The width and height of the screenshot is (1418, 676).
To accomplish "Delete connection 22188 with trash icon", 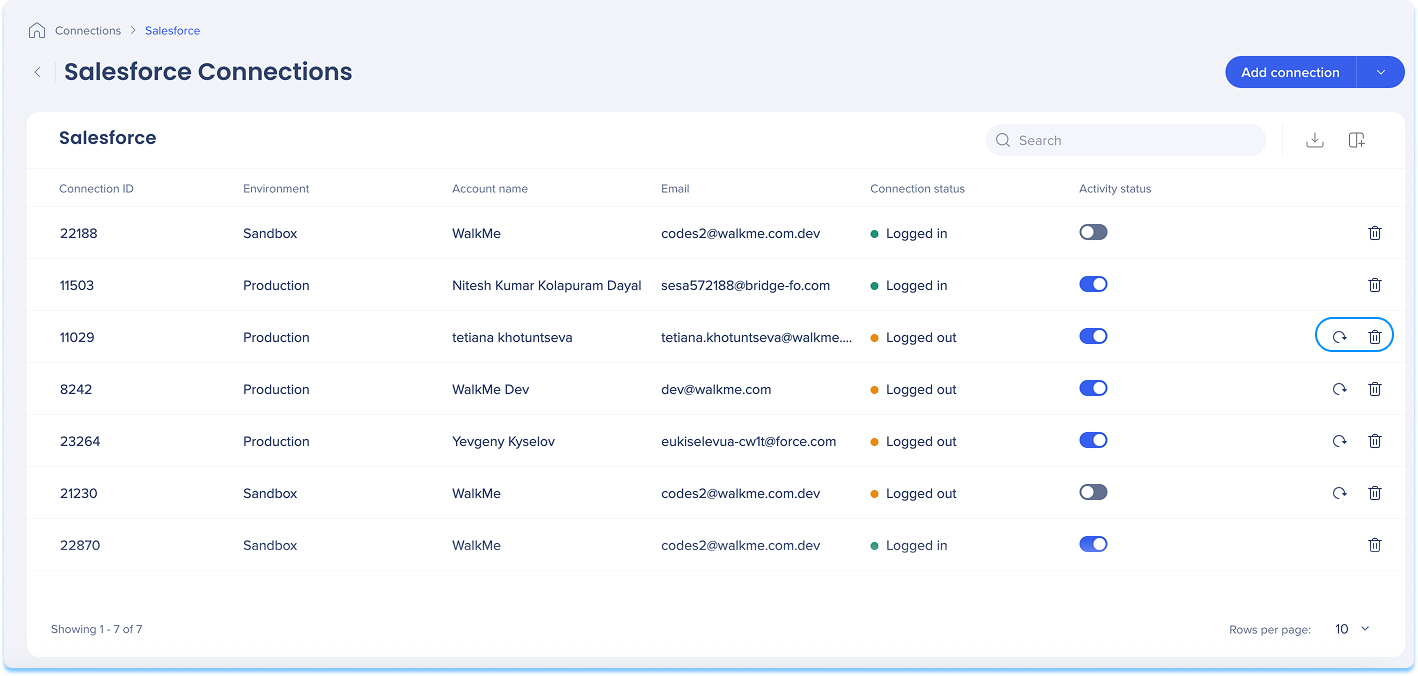I will (1374, 233).
